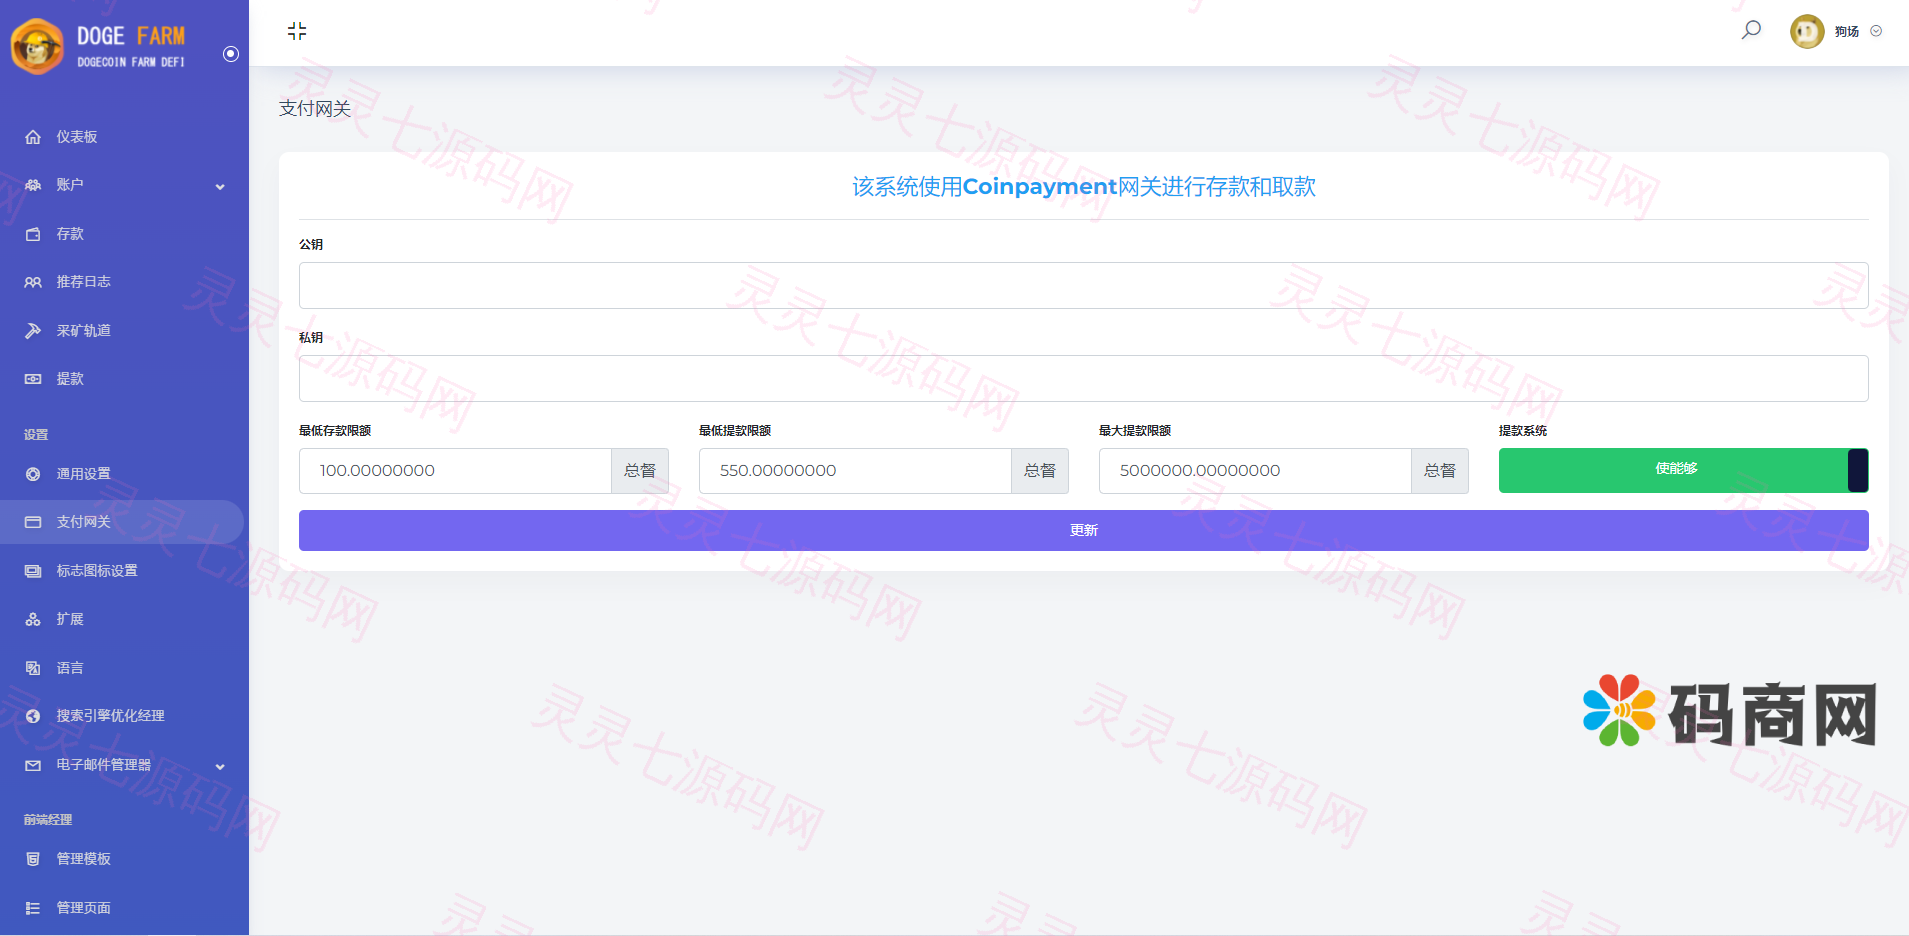The width and height of the screenshot is (1909, 936).
Task: Click into the 公钥 input field
Action: click(x=1083, y=285)
